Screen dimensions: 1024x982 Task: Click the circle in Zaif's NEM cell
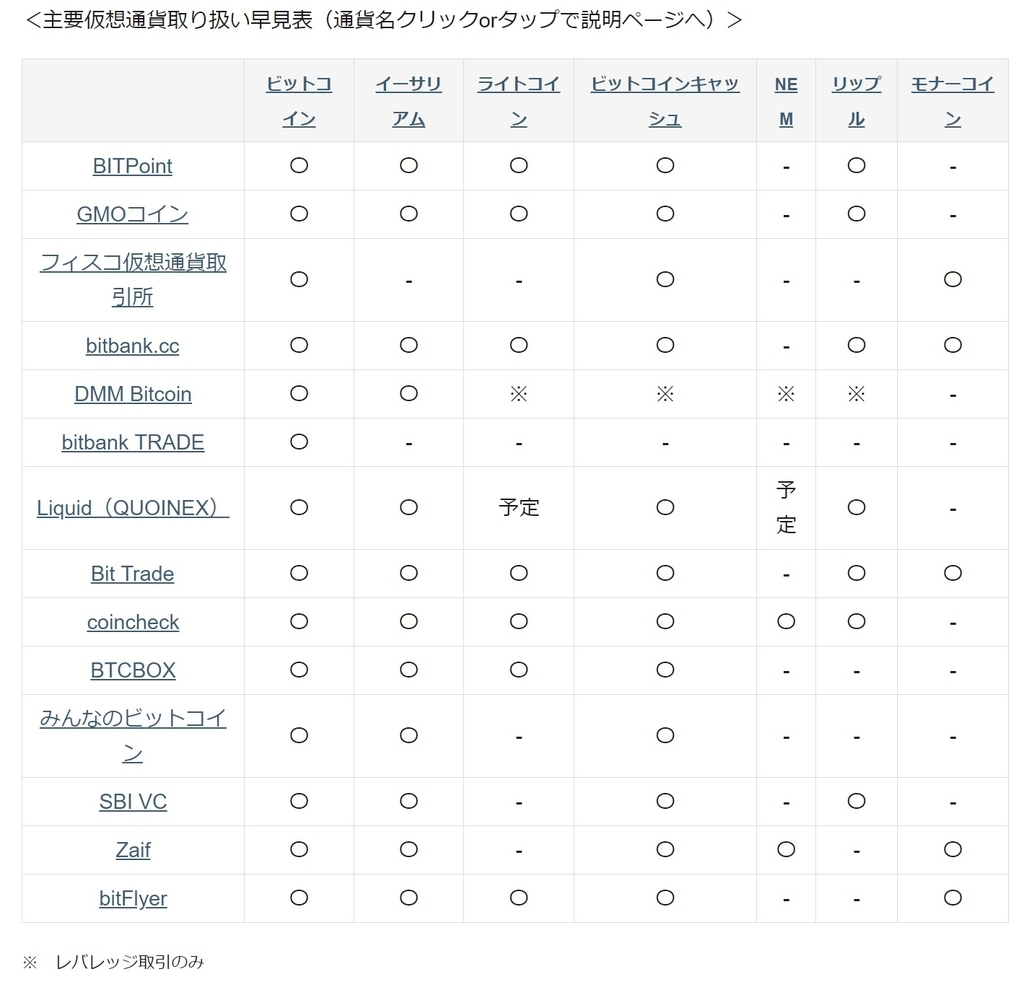click(x=786, y=849)
